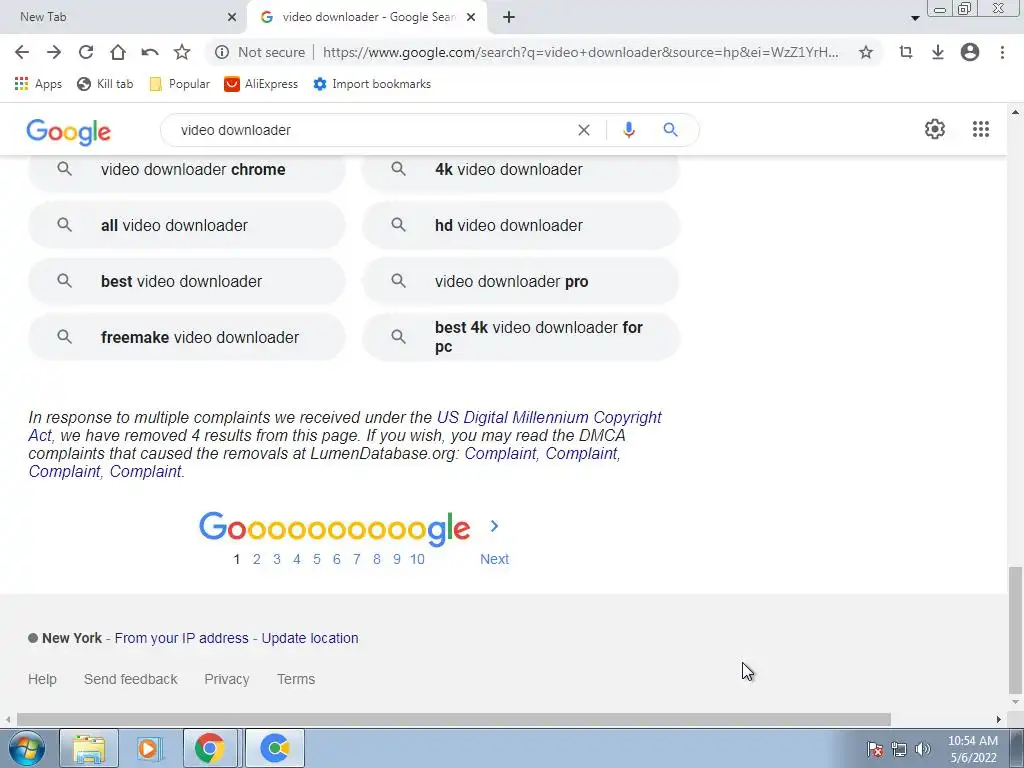
Task: Open the user profile avatar icon
Action: point(970,52)
